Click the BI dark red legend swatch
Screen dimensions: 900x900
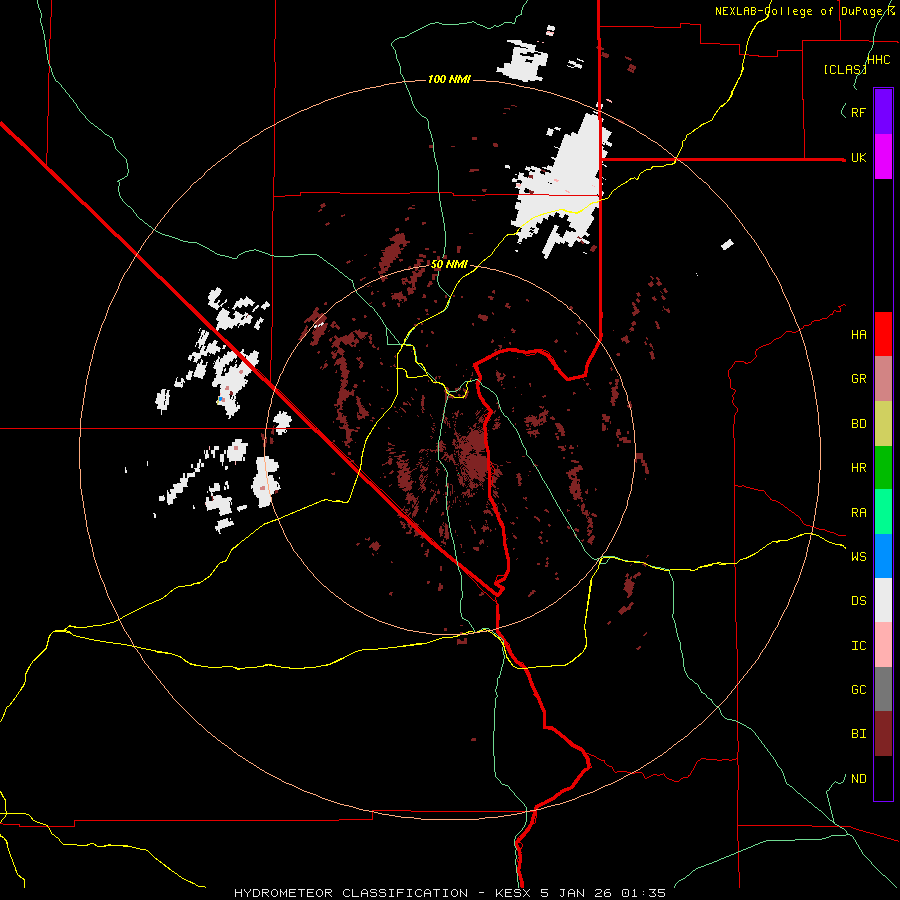tap(883, 734)
